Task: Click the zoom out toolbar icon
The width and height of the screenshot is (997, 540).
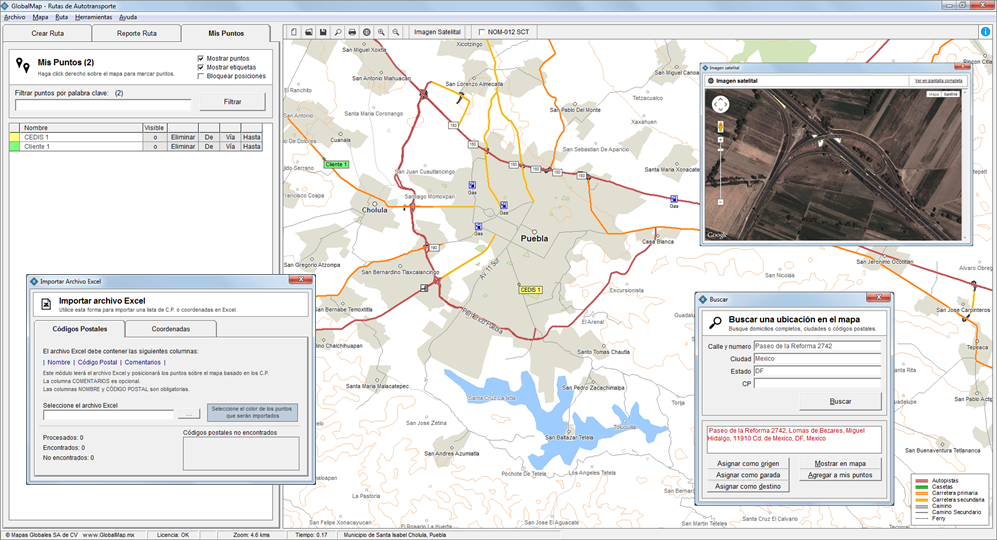Action: point(396,32)
